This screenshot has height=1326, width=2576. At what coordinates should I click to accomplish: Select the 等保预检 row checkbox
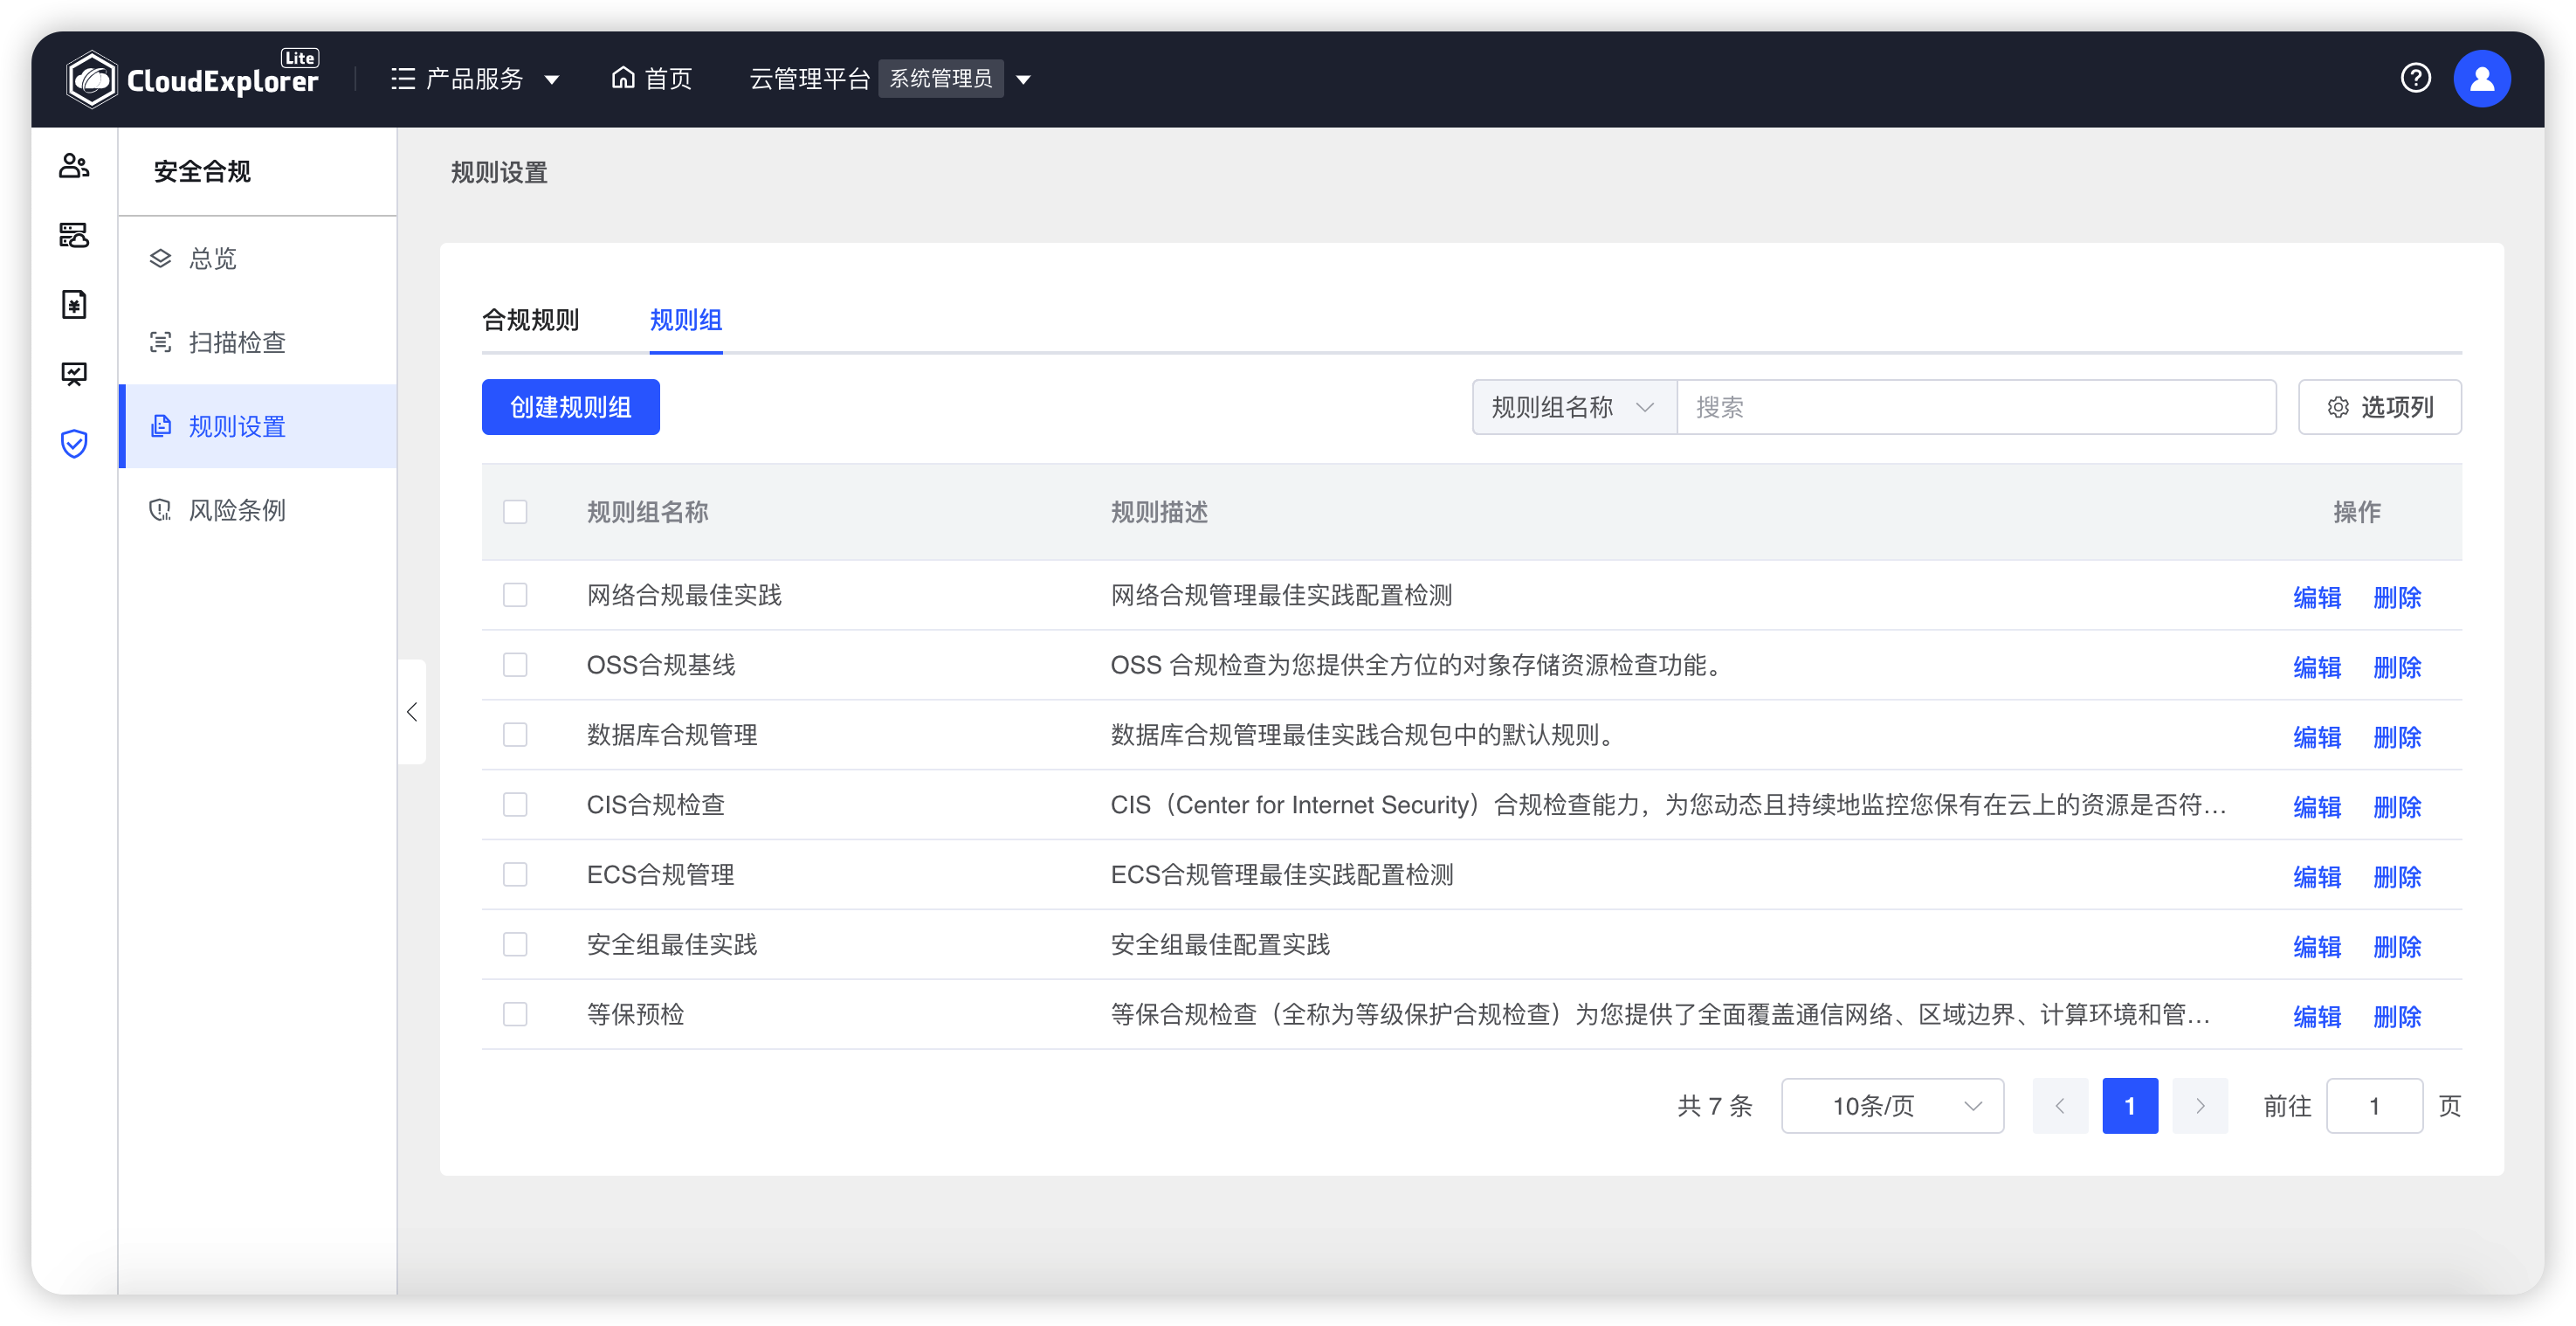pos(516,1014)
